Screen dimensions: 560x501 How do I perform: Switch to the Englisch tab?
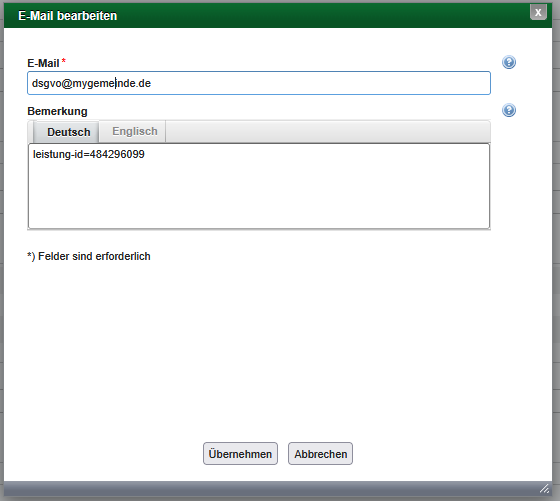coord(135,131)
